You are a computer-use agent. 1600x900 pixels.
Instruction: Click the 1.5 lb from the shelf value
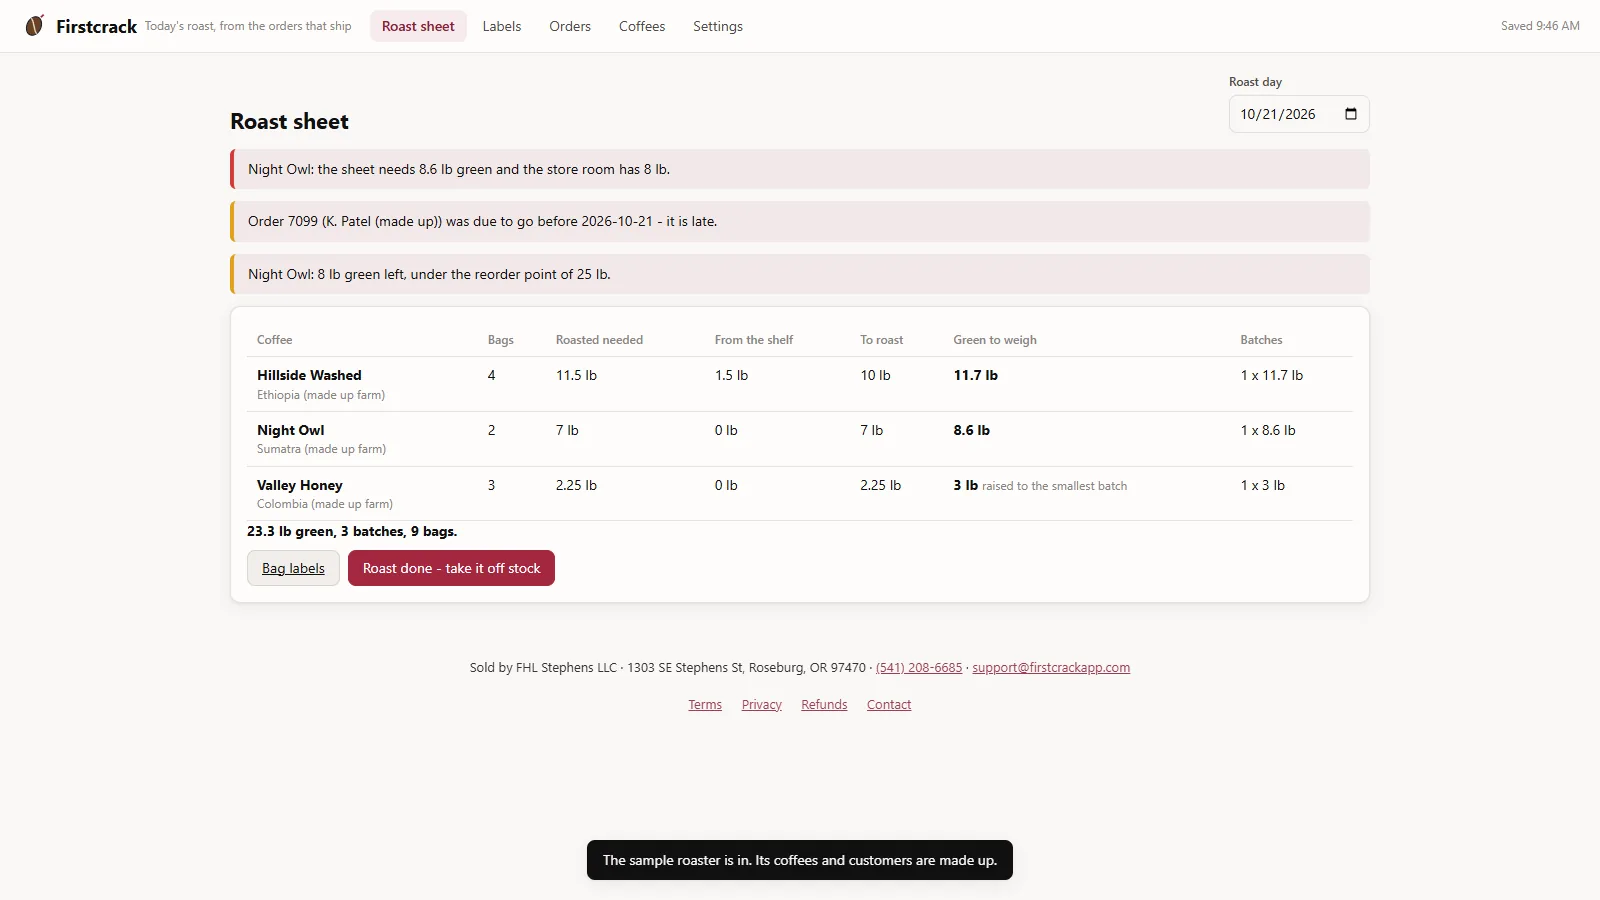pos(731,375)
